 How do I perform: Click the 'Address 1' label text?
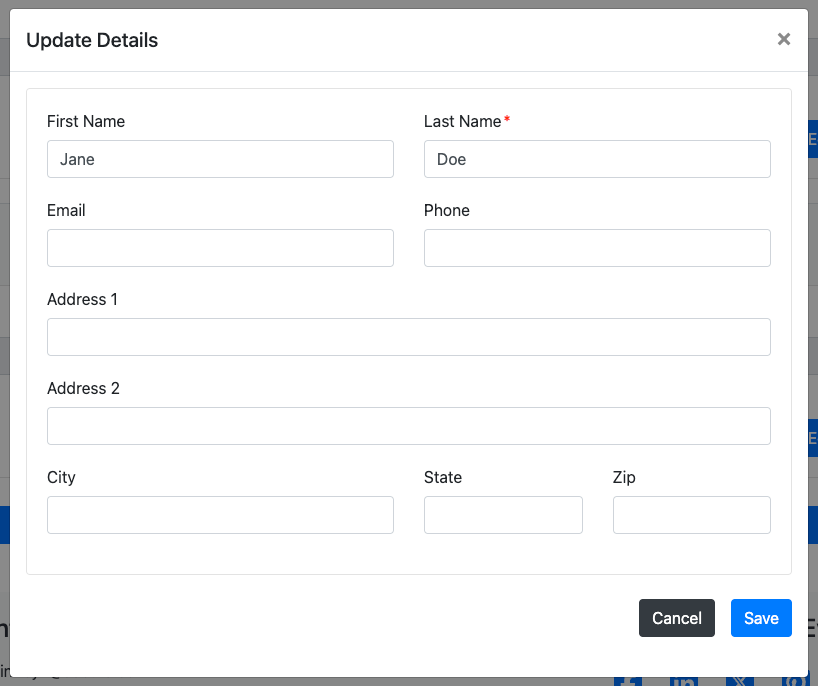83,299
